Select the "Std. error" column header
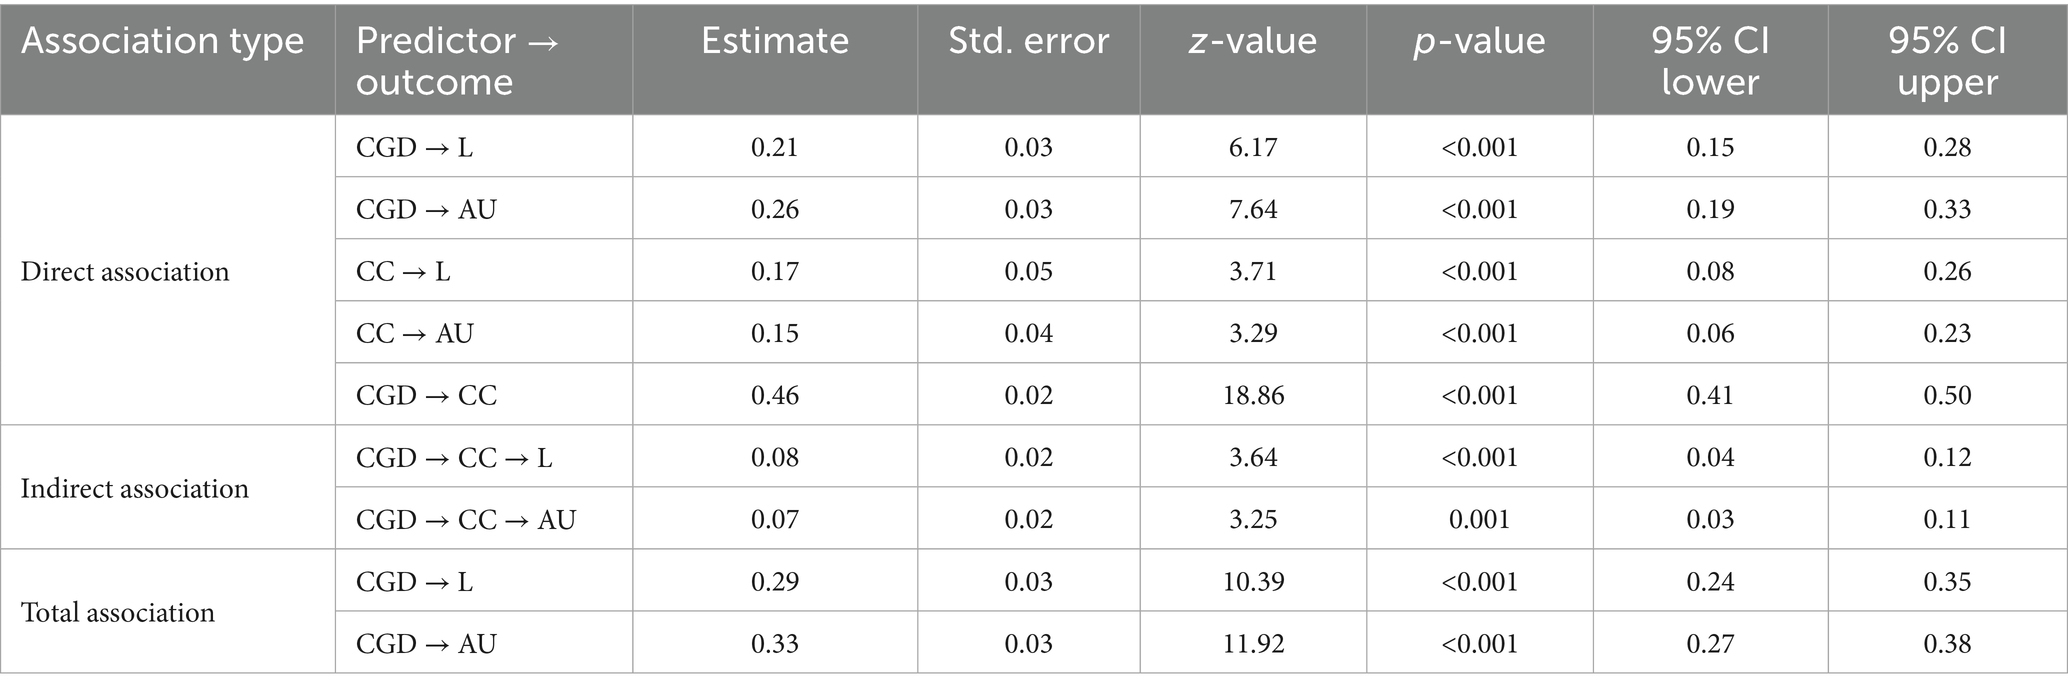The image size is (2068, 691). click(1028, 41)
